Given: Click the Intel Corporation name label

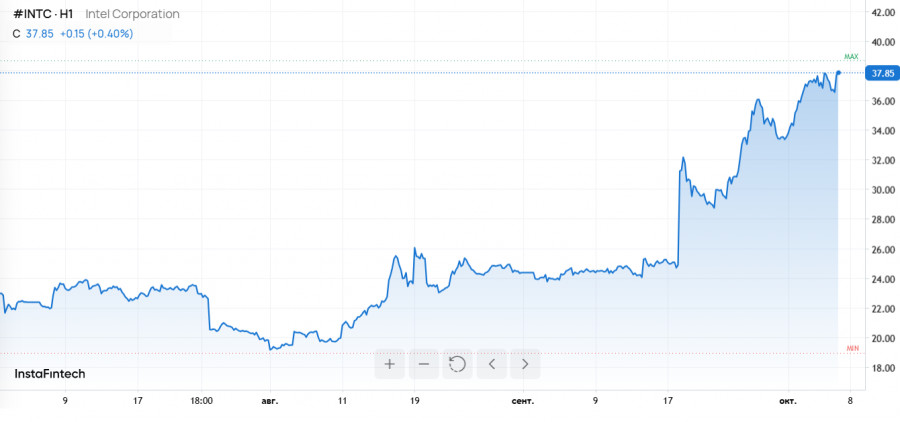Looking at the screenshot, I should coord(133,15).
